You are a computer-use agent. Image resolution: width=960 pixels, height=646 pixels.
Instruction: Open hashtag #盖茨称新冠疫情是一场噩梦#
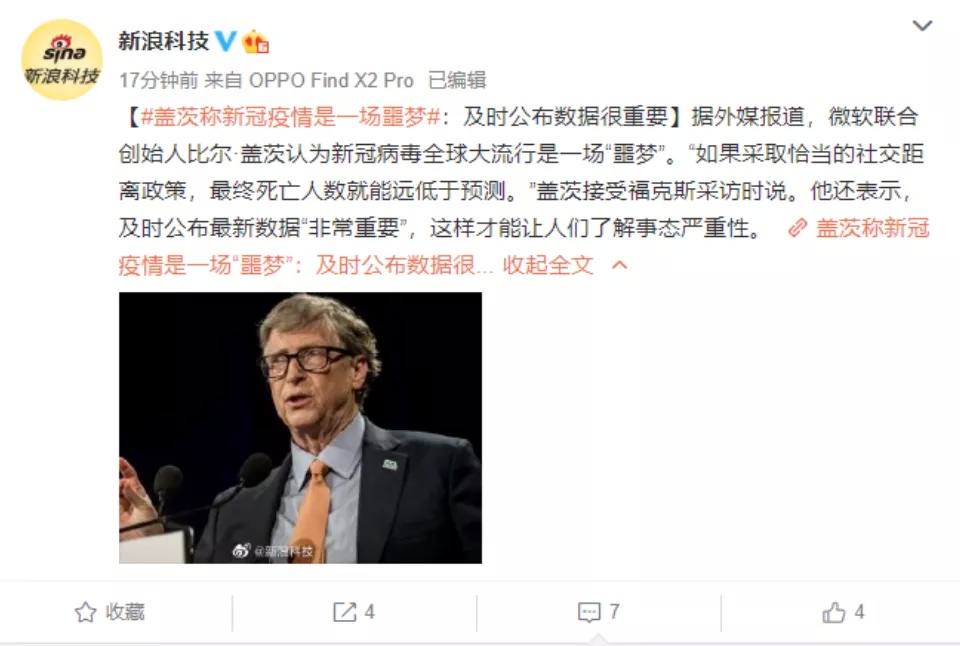click(x=291, y=116)
